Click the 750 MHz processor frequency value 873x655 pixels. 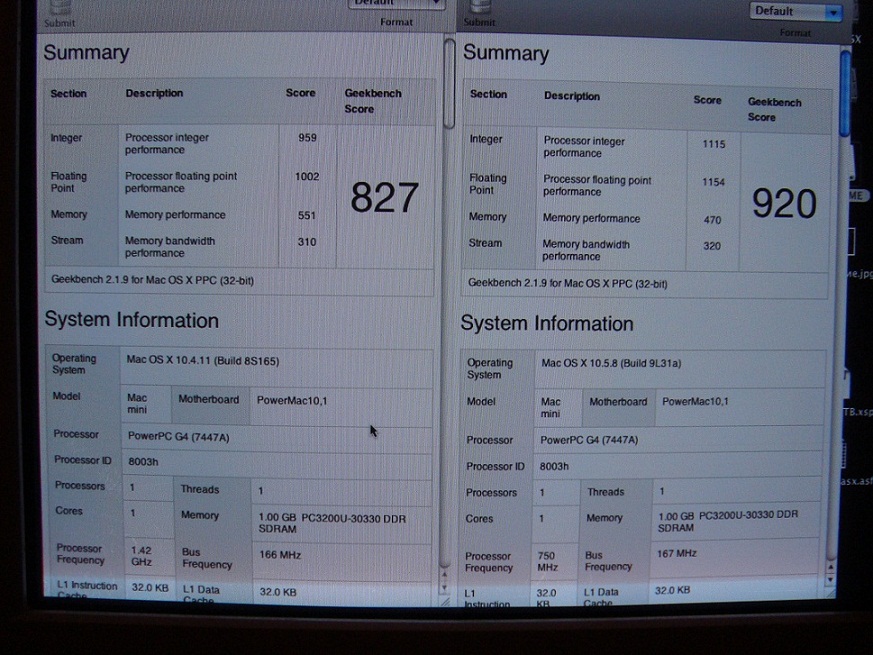547,561
